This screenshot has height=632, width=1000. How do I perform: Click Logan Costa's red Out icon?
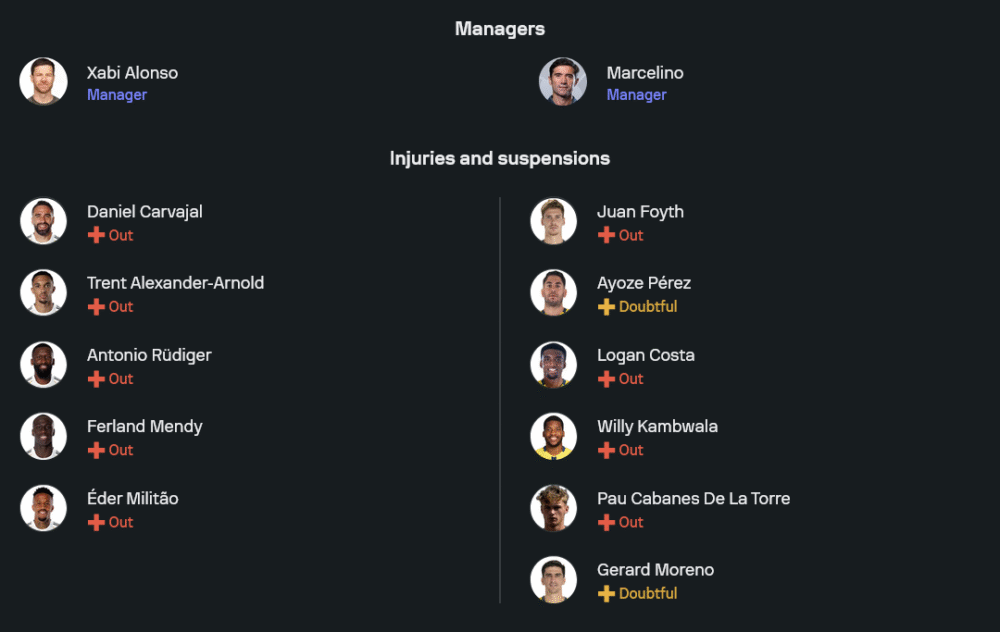pyautogui.click(x=606, y=379)
